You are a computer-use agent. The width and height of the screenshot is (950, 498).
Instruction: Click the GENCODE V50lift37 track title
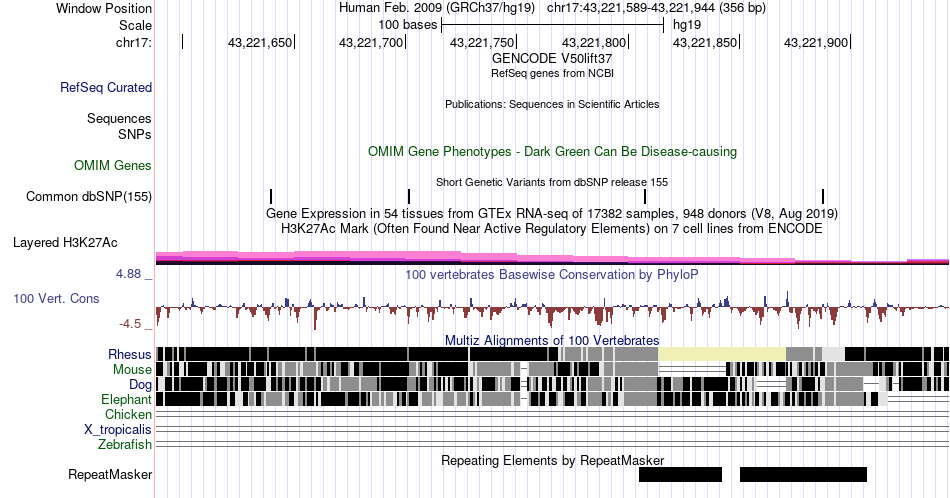coord(552,59)
